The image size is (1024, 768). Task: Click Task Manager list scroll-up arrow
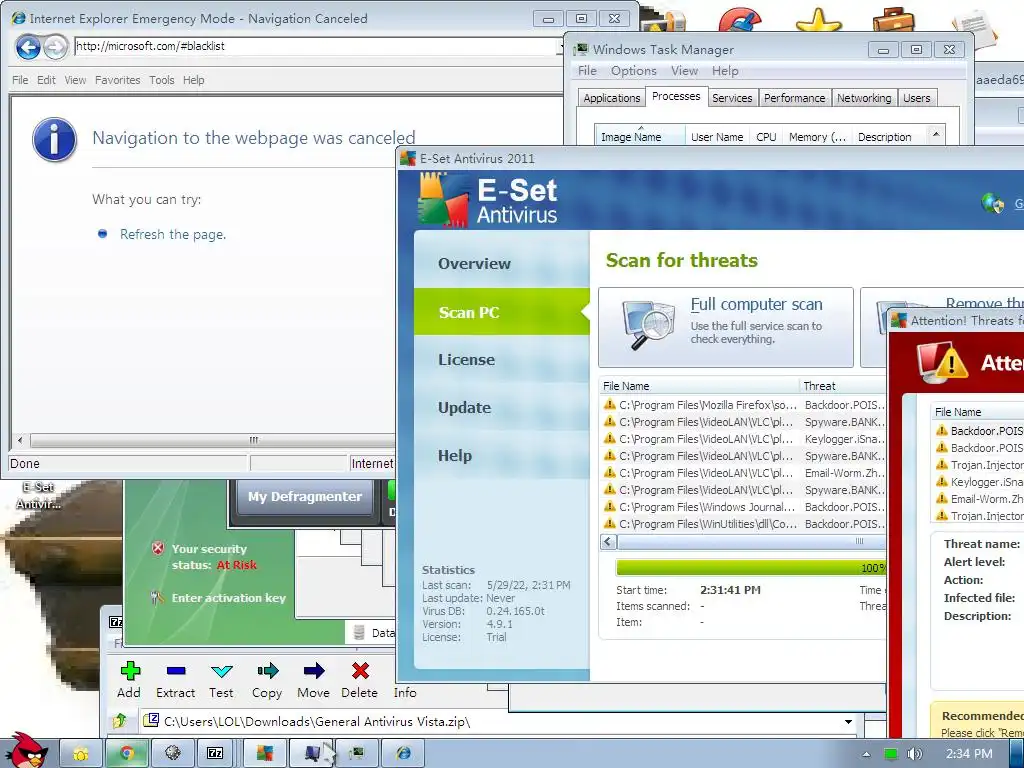(936, 135)
